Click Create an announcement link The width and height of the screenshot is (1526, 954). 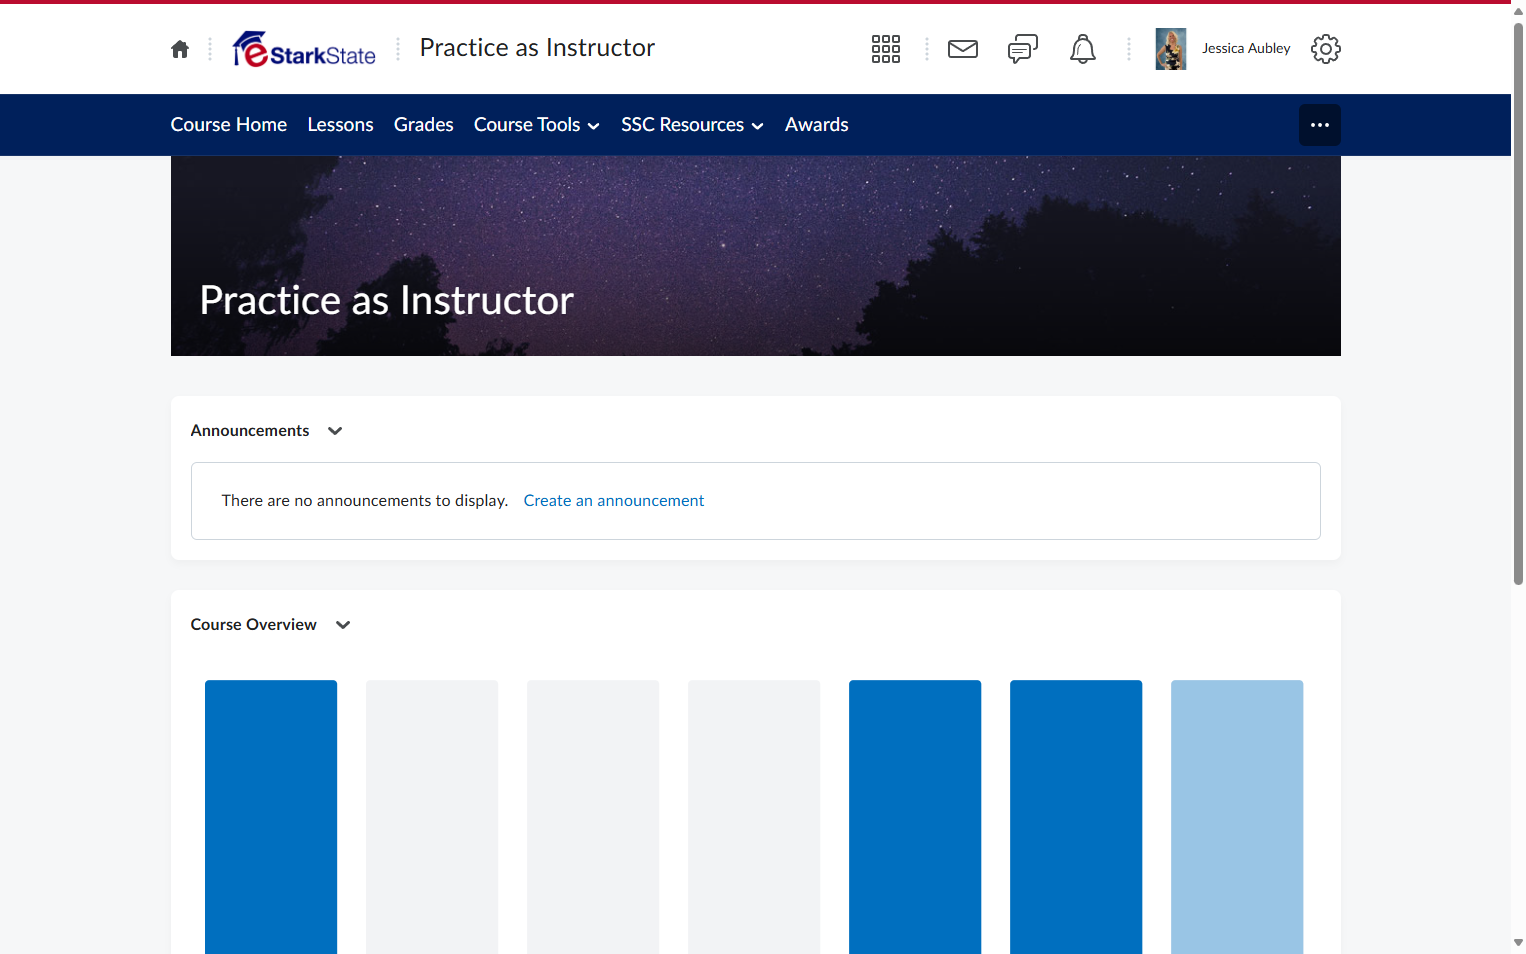click(614, 501)
